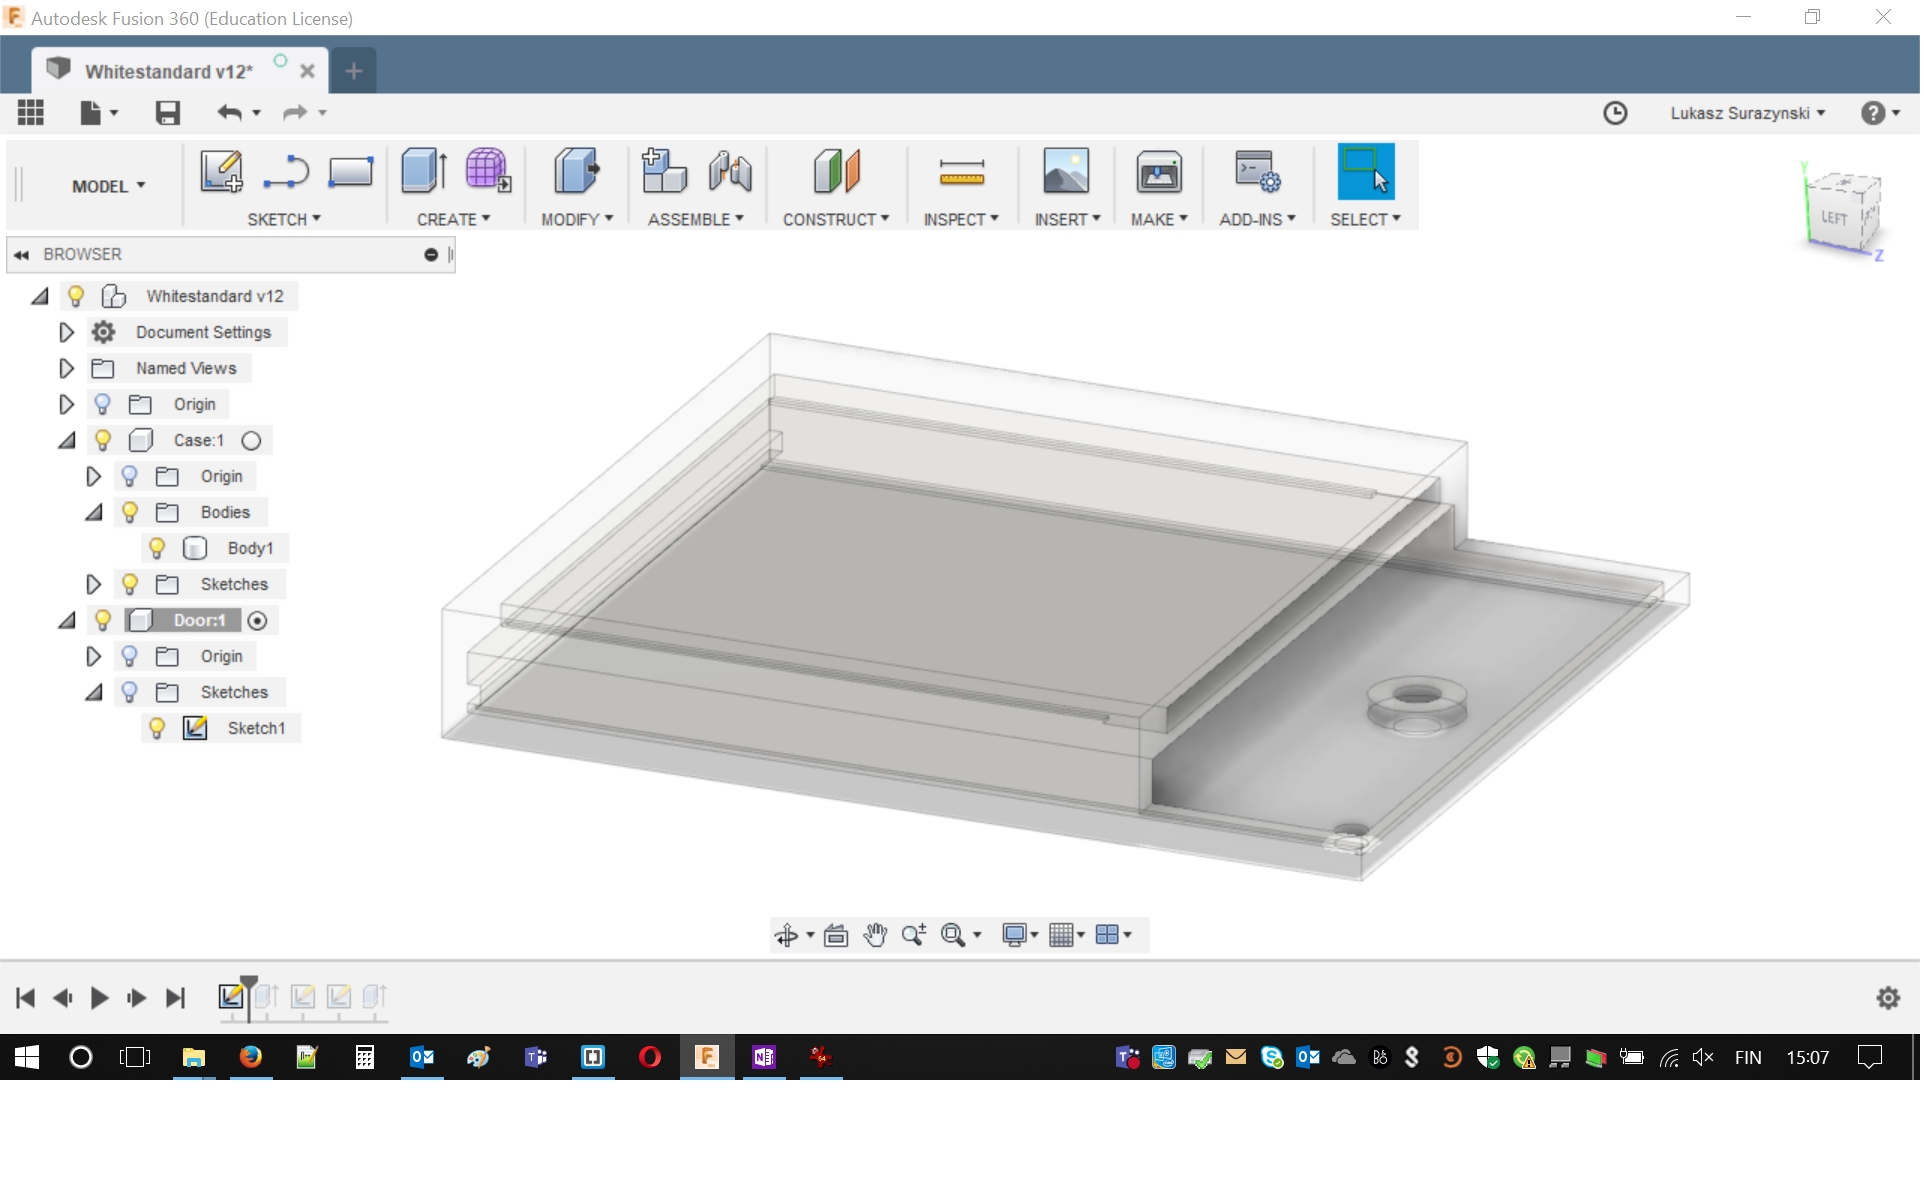This screenshot has width=1924, height=1196.
Task: Jump to the timeline beginning
Action: point(25,999)
